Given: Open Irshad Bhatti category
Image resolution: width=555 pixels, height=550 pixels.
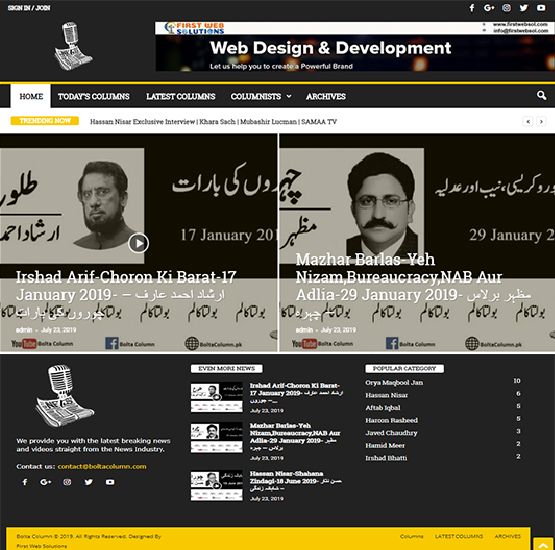Looking at the screenshot, I should click(x=386, y=458).
